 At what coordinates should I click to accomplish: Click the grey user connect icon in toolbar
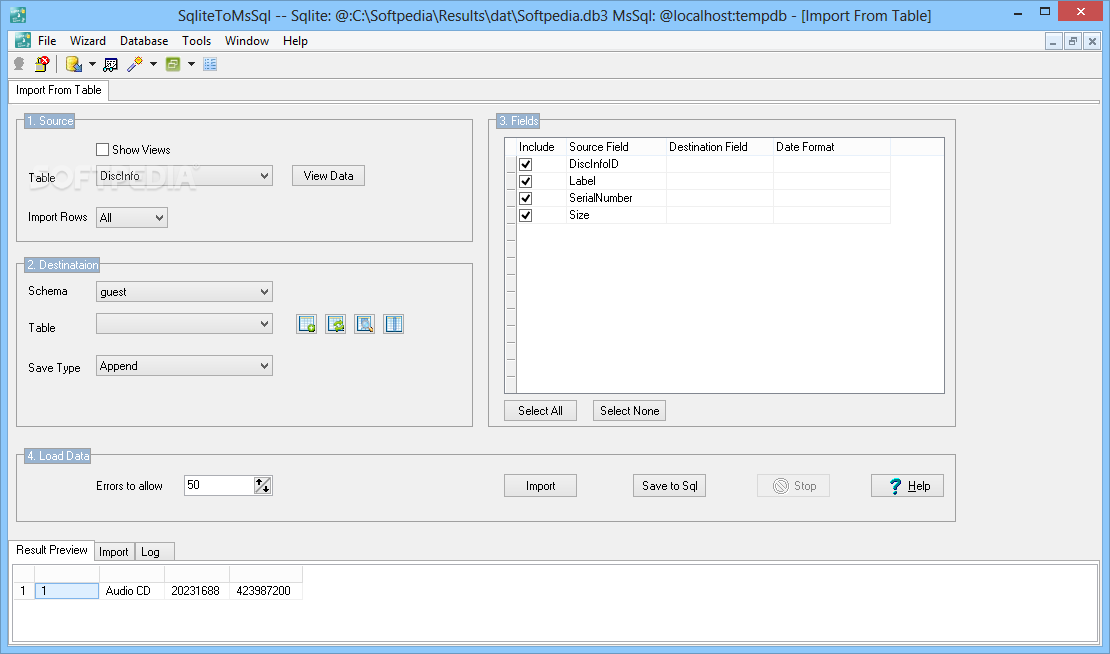(x=19, y=64)
